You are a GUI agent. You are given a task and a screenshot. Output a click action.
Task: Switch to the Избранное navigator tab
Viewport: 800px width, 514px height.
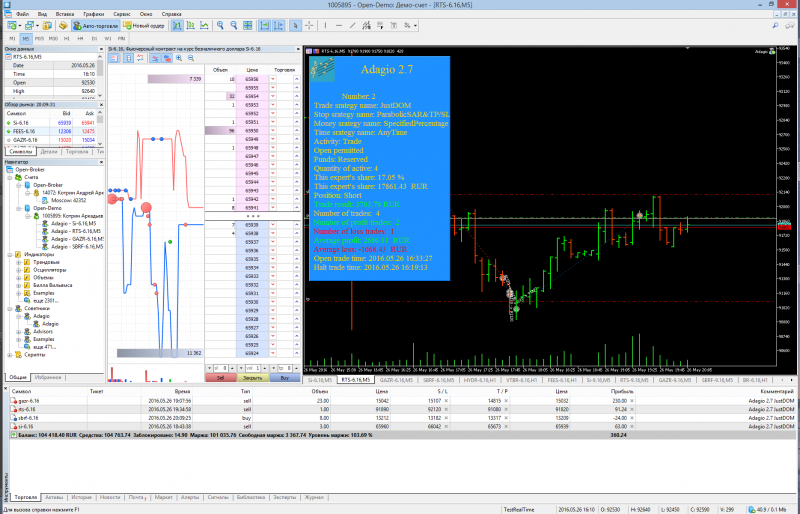click(48, 378)
